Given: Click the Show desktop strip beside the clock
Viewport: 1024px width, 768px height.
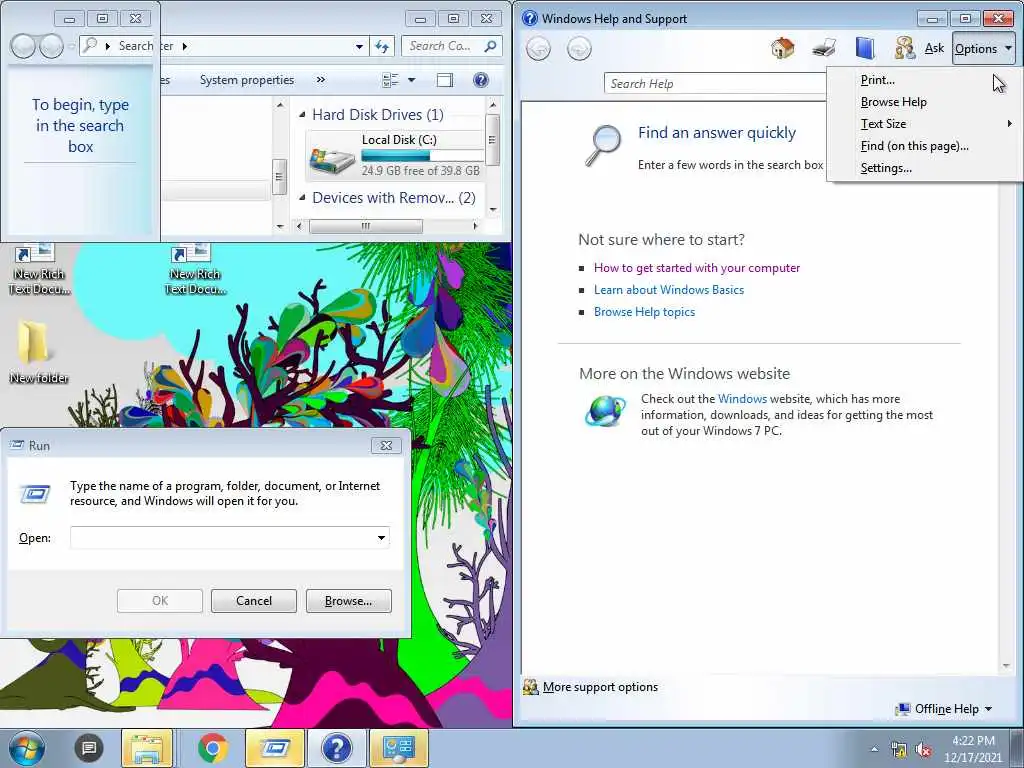Looking at the screenshot, I should [x=1016, y=748].
